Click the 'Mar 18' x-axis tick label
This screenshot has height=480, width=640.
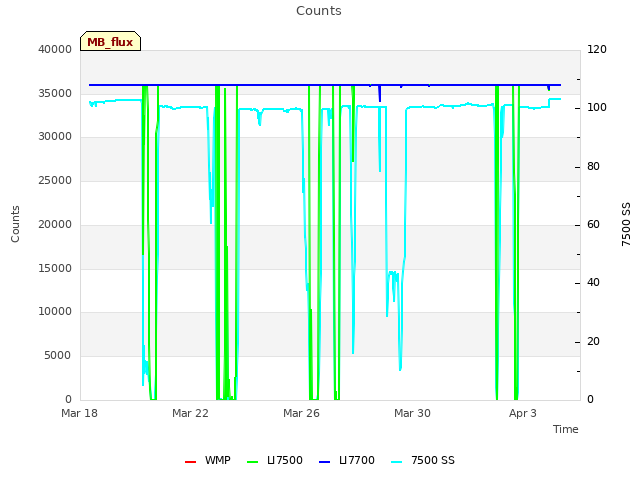pos(80,413)
